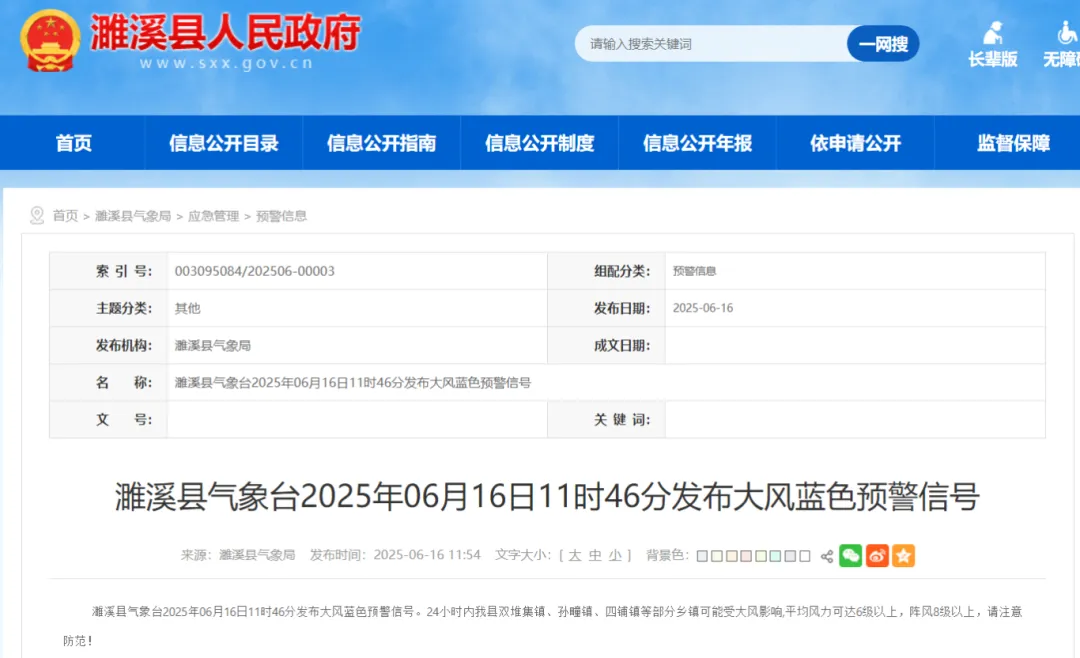The width and height of the screenshot is (1080, 658).
Task: Share the article via WeChat icon
Action: (851, 555)
